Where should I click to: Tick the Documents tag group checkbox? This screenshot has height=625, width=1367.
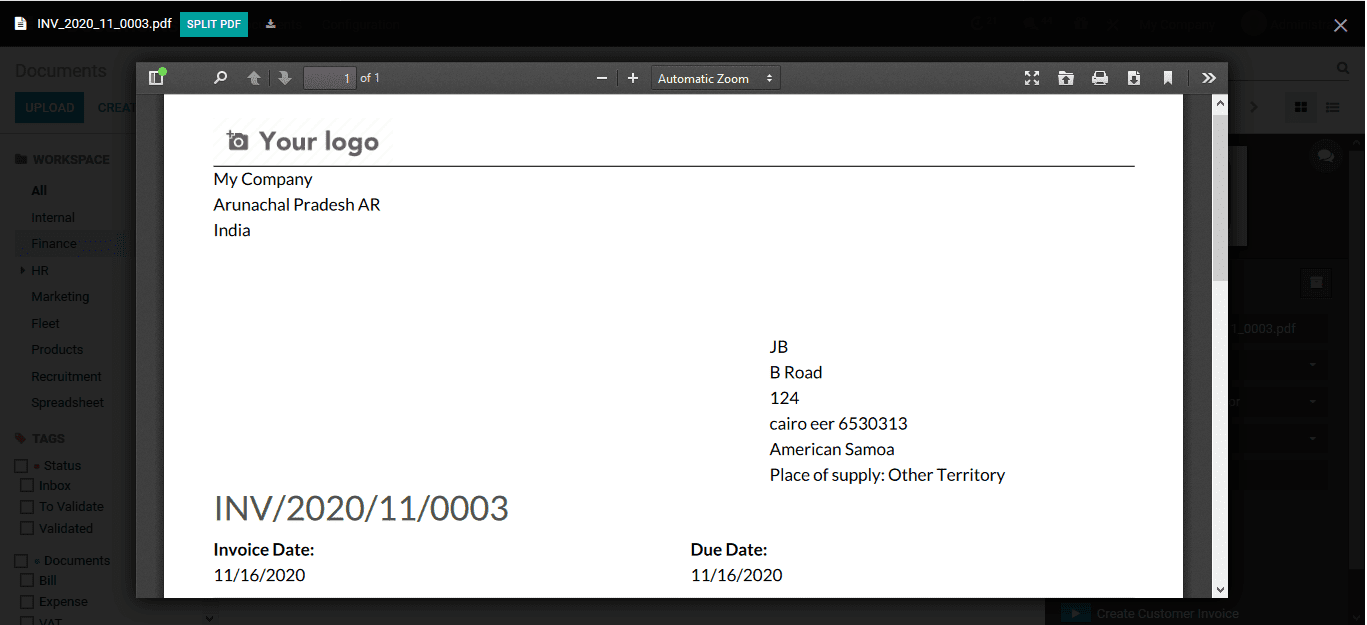tap(21, 561)
